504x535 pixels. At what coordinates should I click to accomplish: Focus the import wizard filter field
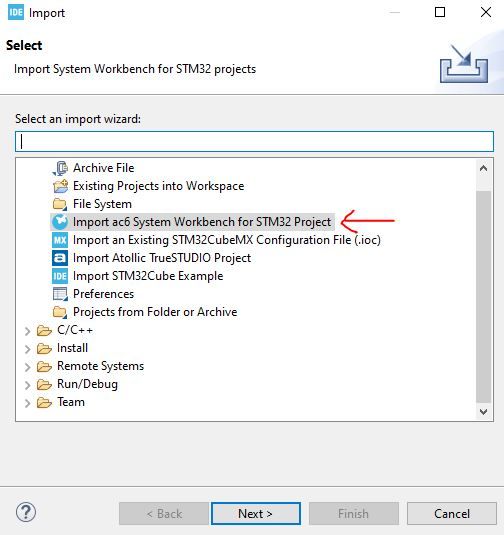click(x=255, y=141)
